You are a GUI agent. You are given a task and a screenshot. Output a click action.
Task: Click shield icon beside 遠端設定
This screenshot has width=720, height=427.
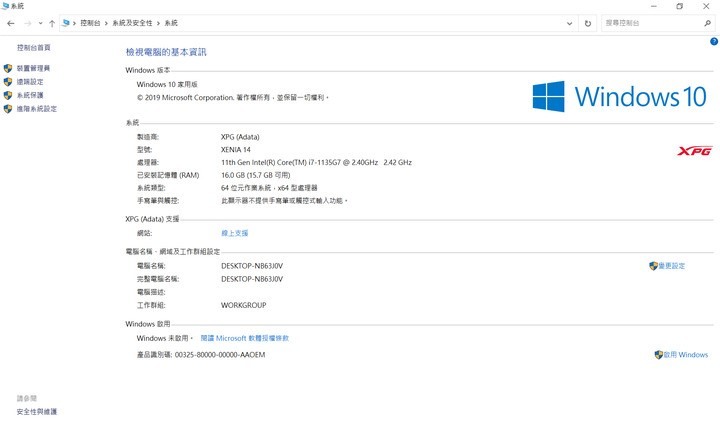(x=8, y=82)
